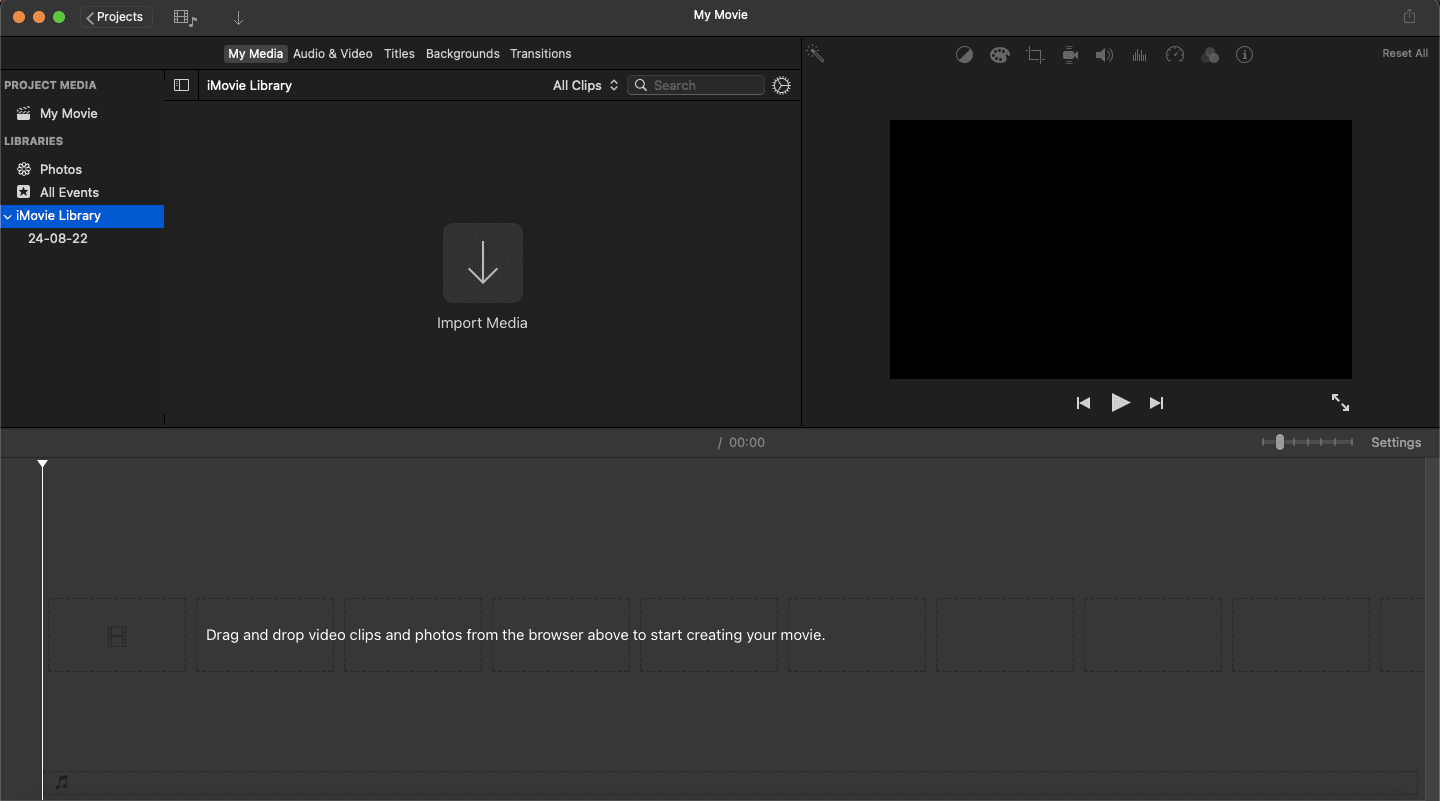Show the media browser toolbar icon
The image size is (1440, 801).
185,18
